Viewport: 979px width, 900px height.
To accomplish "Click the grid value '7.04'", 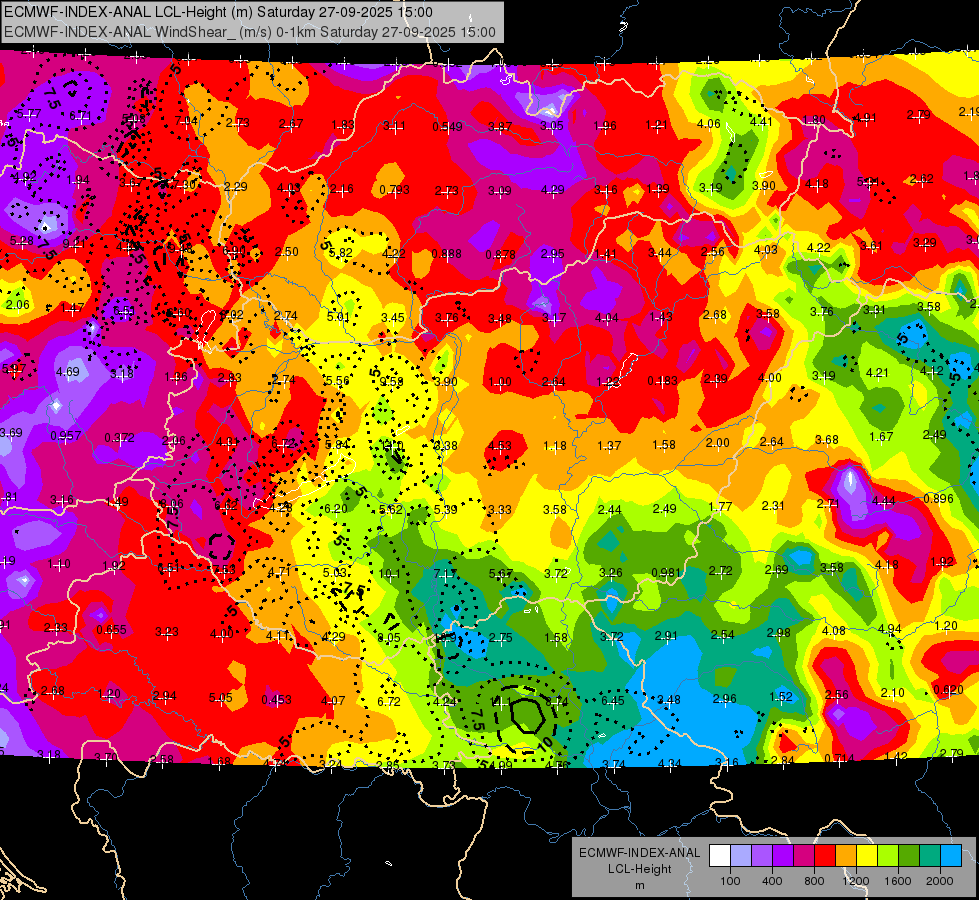I will coord(186,121).
